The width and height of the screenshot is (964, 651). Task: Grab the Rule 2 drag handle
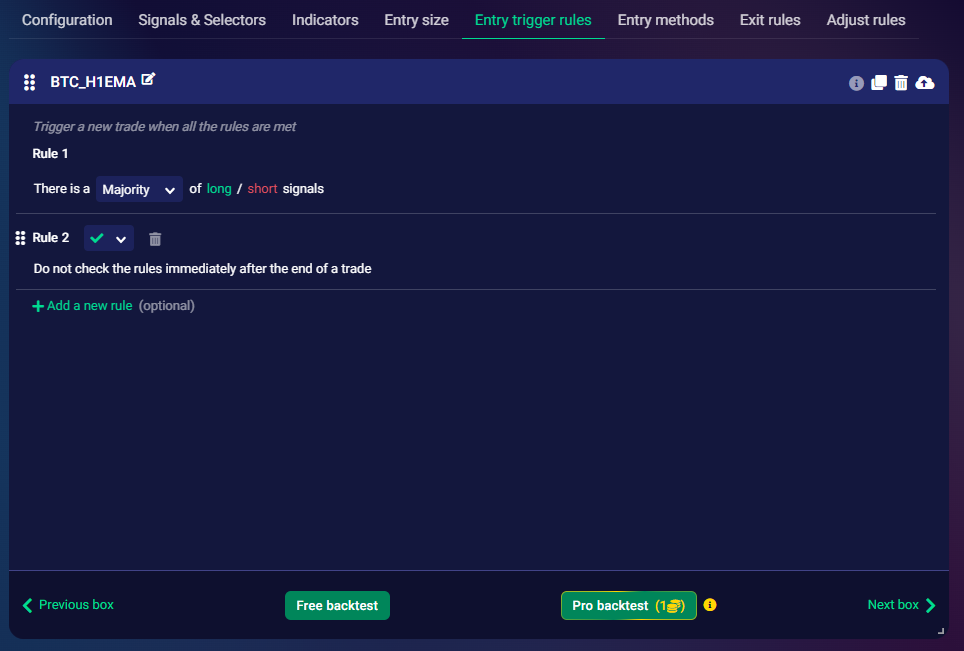20,238
